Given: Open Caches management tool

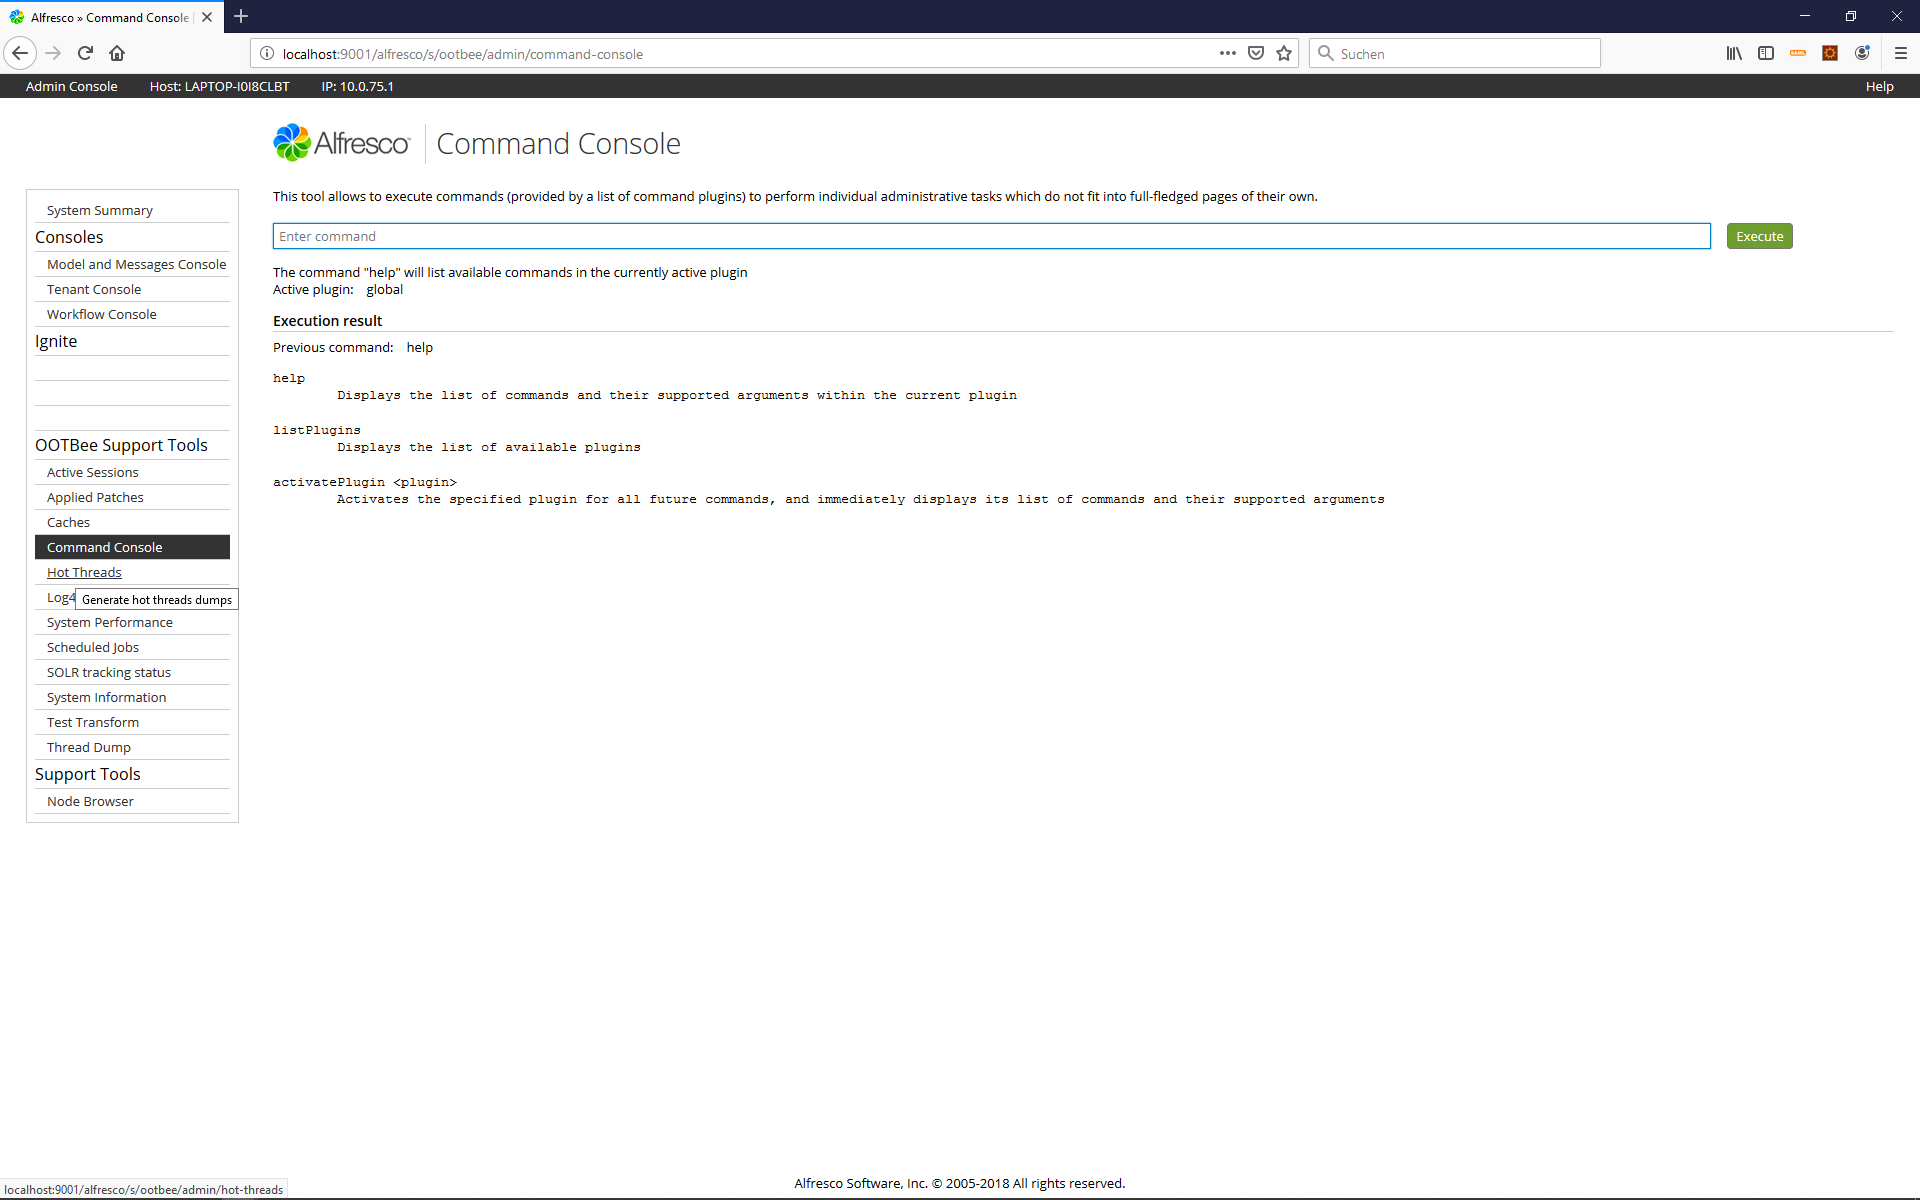Looking at the screenshot, I should [x=68, y=521].
